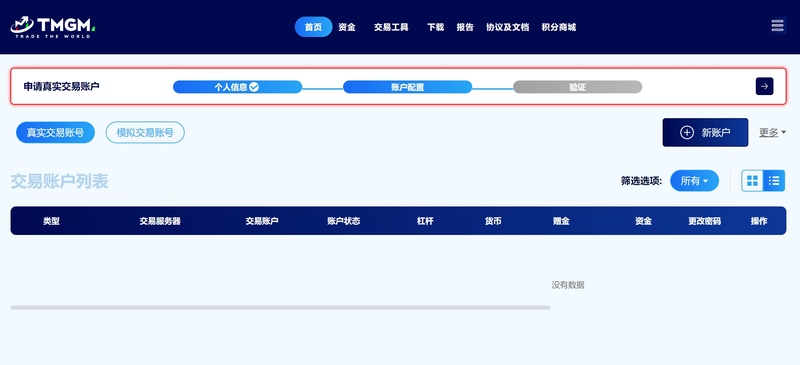Click the 没有数据 message

pyautogui.click(x=568, y=285)
